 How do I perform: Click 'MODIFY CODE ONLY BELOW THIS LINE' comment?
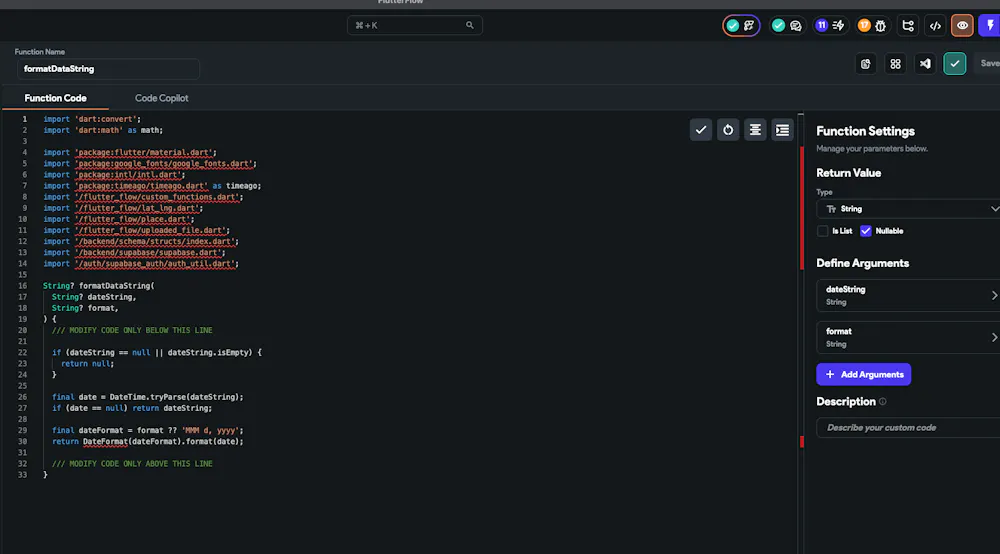132,330
